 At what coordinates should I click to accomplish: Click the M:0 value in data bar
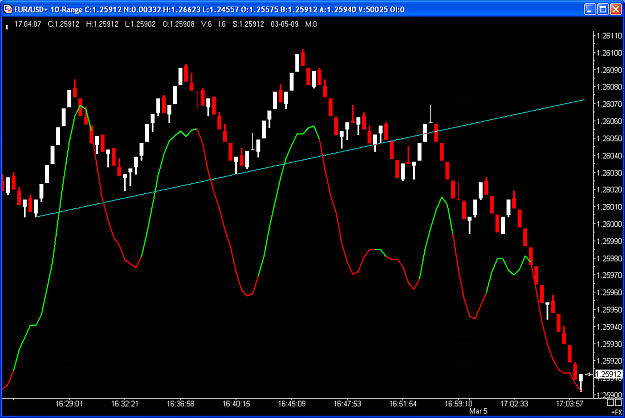(311, 24)
